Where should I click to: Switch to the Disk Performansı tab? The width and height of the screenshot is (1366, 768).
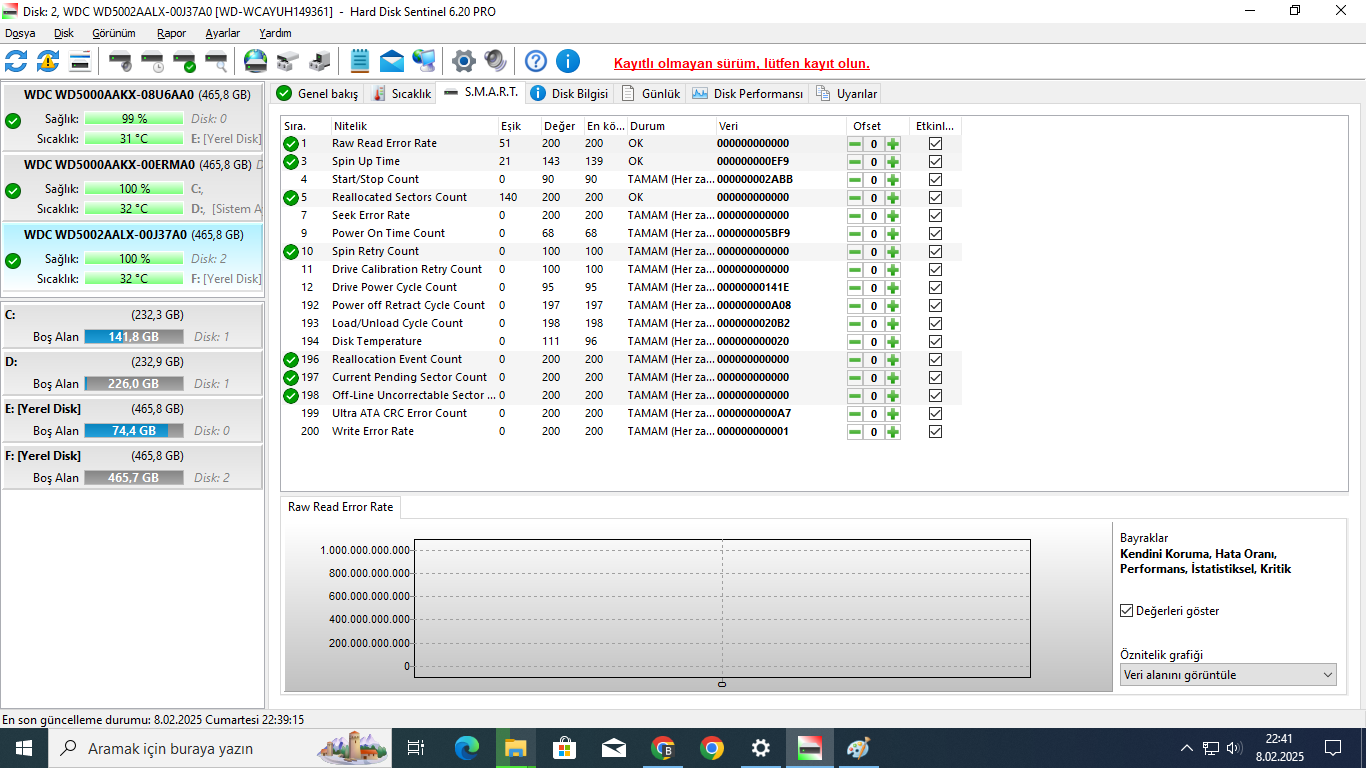coord(747,94)
